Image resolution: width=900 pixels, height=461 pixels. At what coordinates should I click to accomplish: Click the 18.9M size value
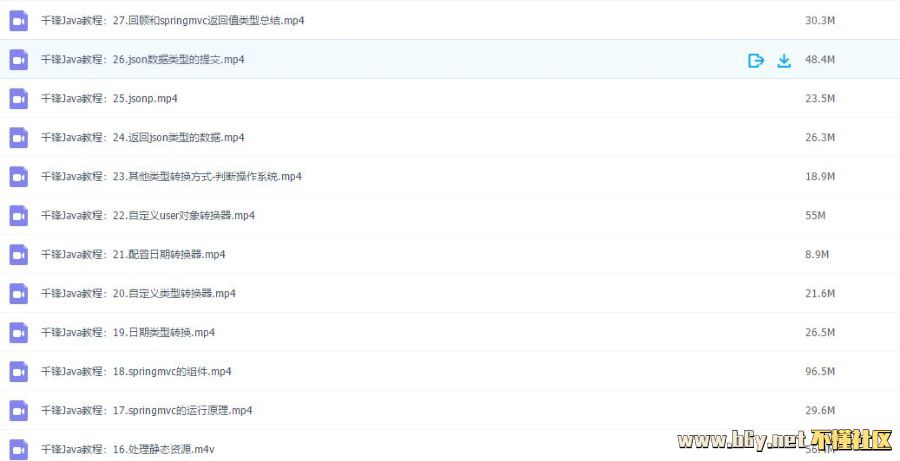(820, 177)
